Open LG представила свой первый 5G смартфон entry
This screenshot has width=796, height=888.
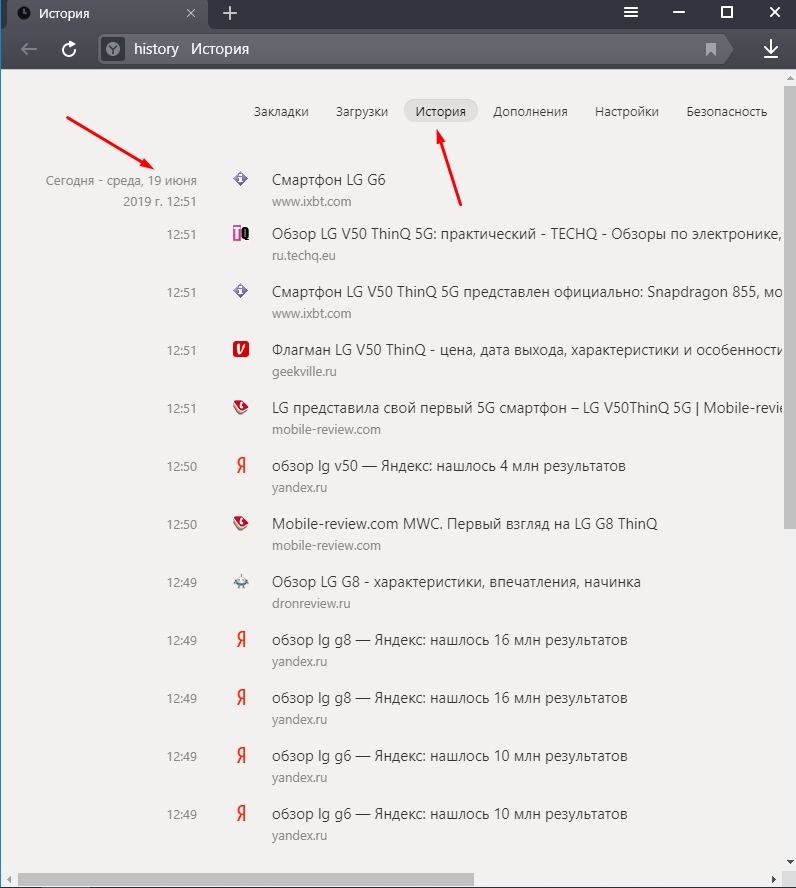[527, 408]
